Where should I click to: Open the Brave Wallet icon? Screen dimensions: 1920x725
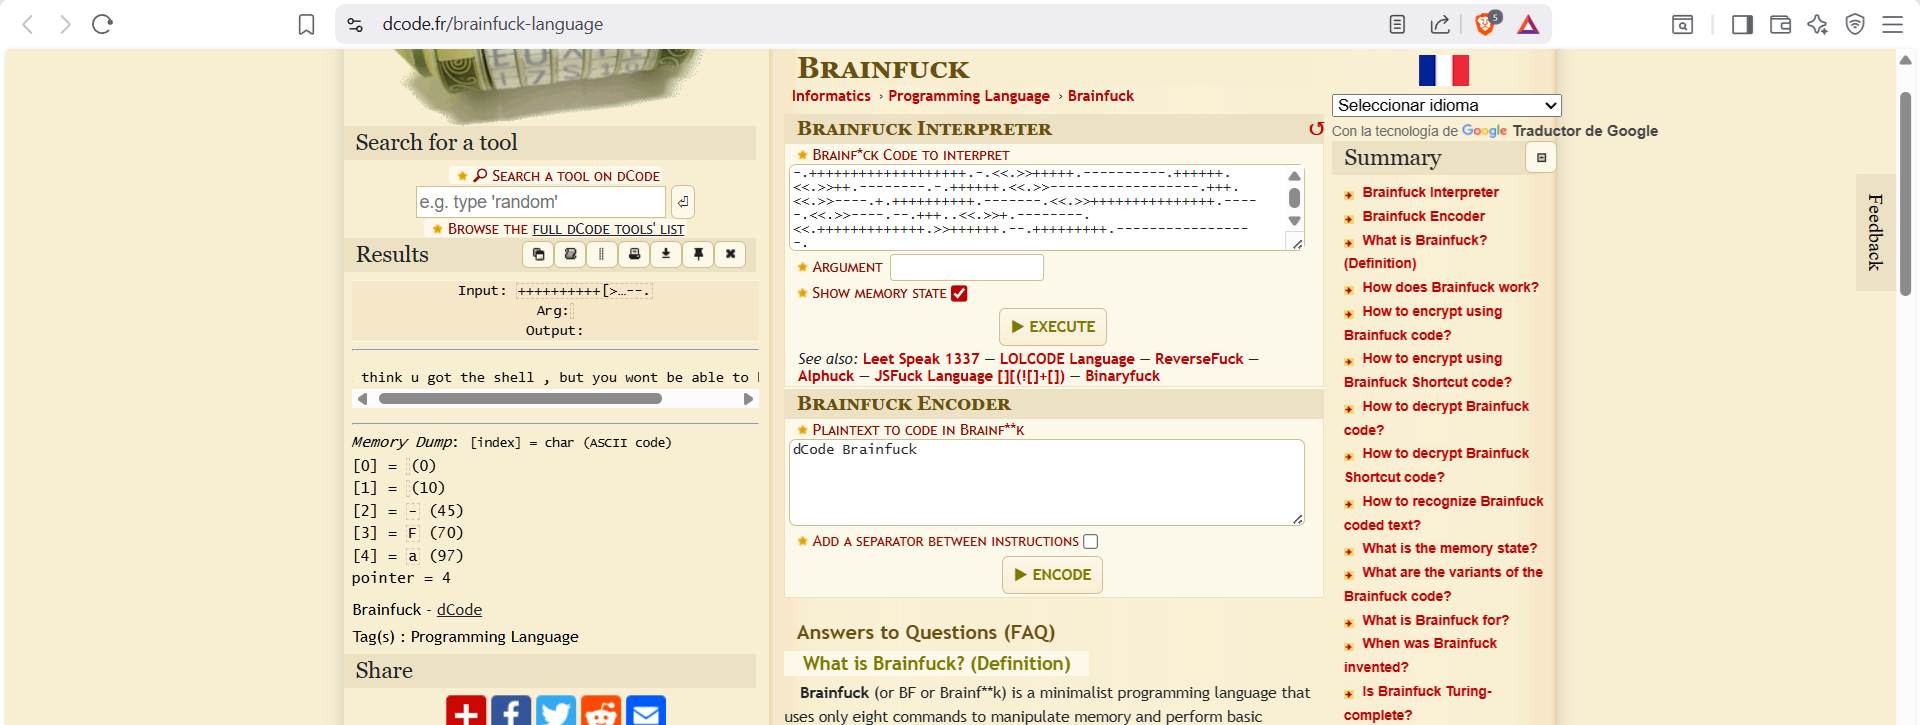1780,24
